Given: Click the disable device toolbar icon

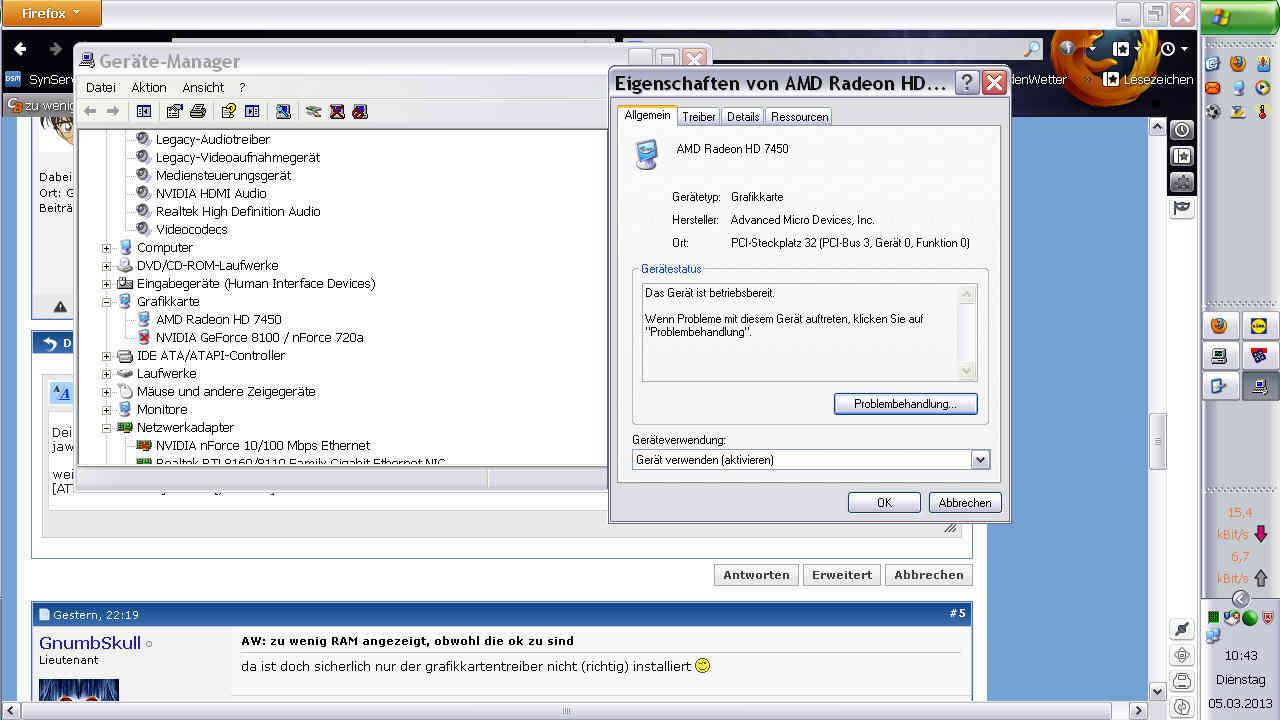Looking at the screenshot, I should (360, 111).
